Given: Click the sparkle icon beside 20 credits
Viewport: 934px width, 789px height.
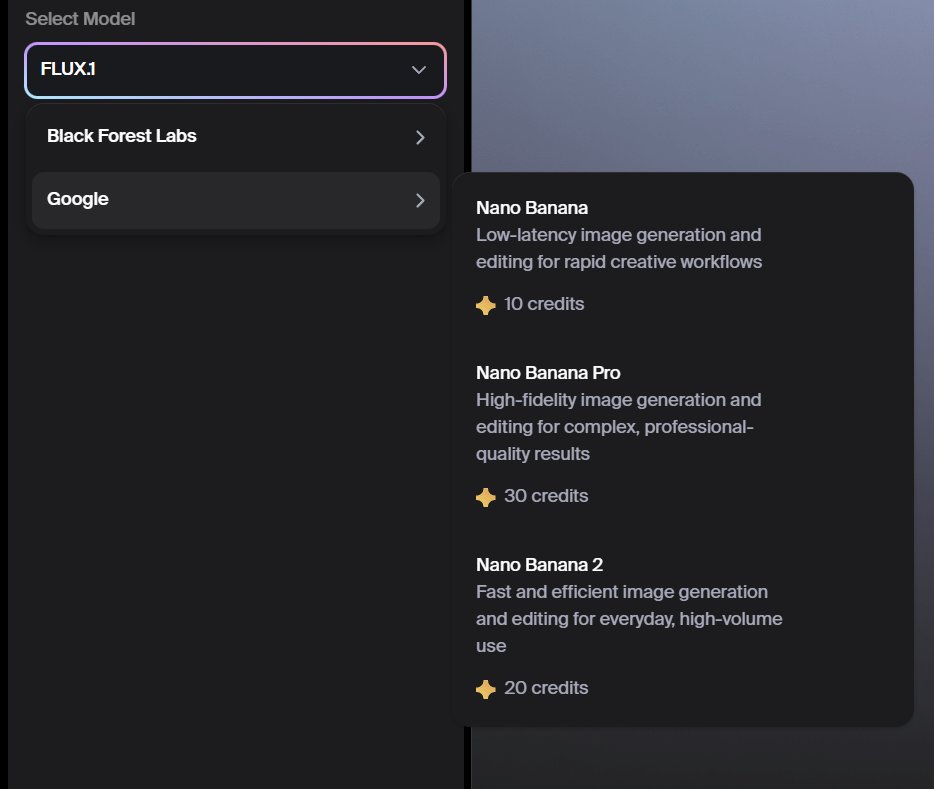Looking at the screenshot, I should pyautogui.click(x=486, y=689).
